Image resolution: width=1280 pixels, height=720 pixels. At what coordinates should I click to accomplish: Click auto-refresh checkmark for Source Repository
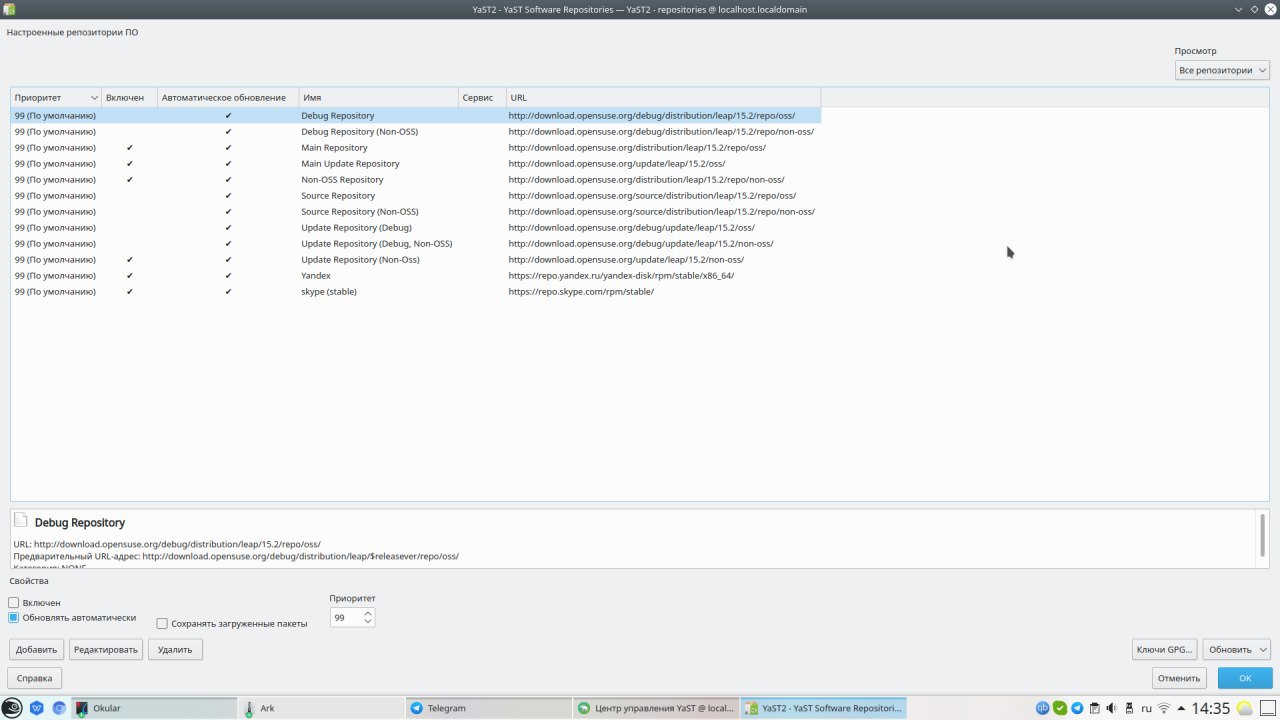[228, 196]
